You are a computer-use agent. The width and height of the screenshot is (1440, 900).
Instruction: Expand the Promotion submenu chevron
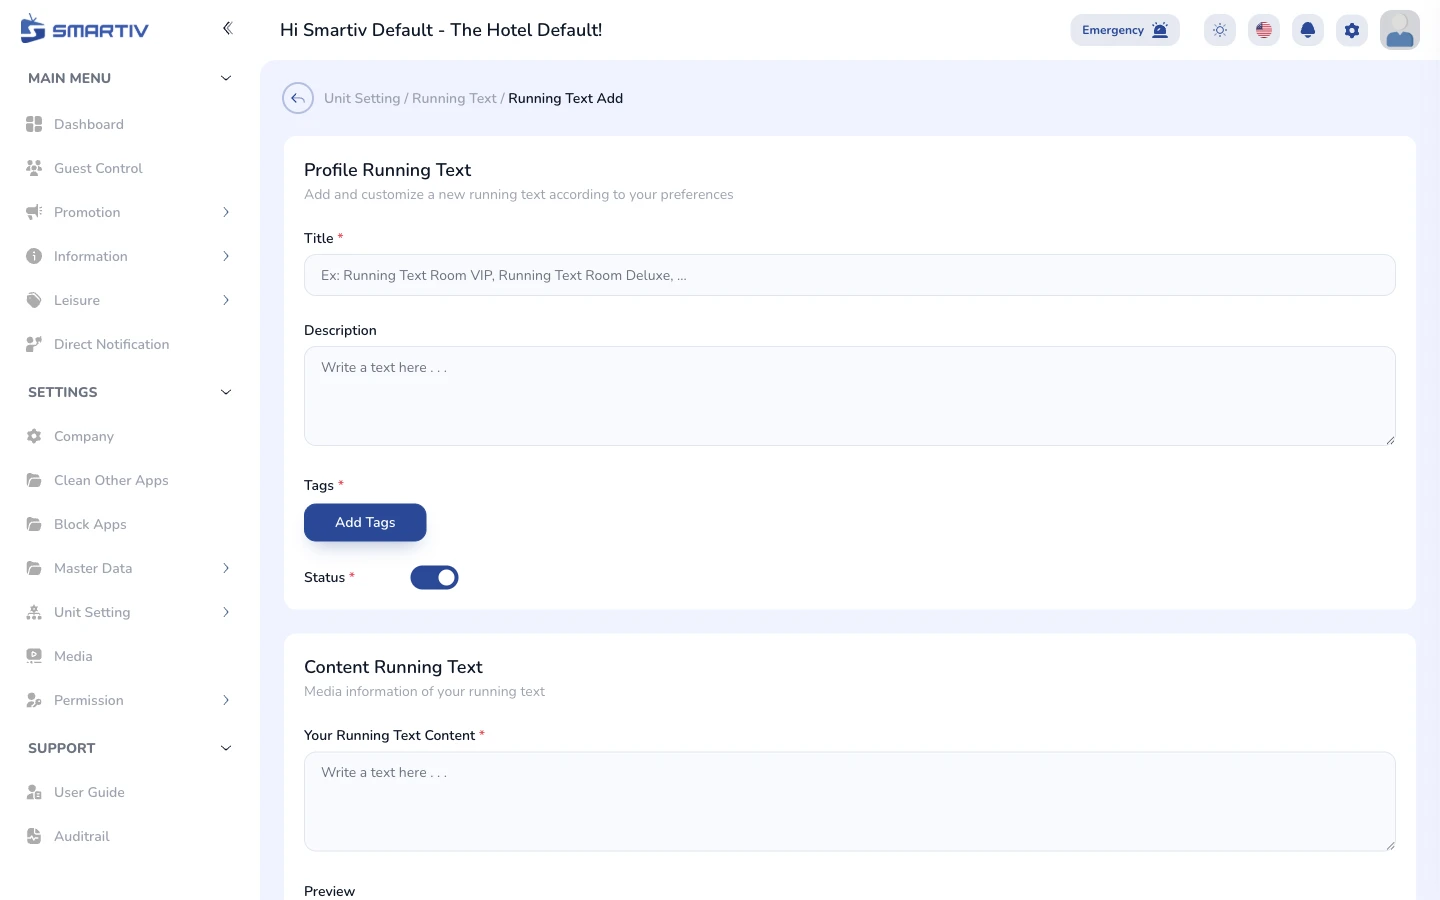coord(226,212)
